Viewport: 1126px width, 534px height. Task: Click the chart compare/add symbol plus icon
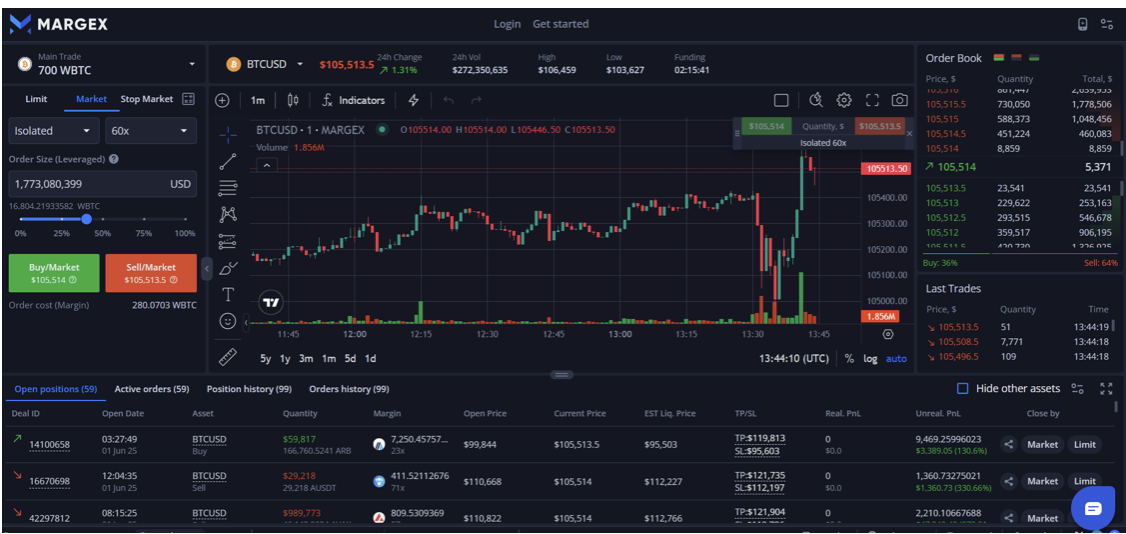pos(223,100)
